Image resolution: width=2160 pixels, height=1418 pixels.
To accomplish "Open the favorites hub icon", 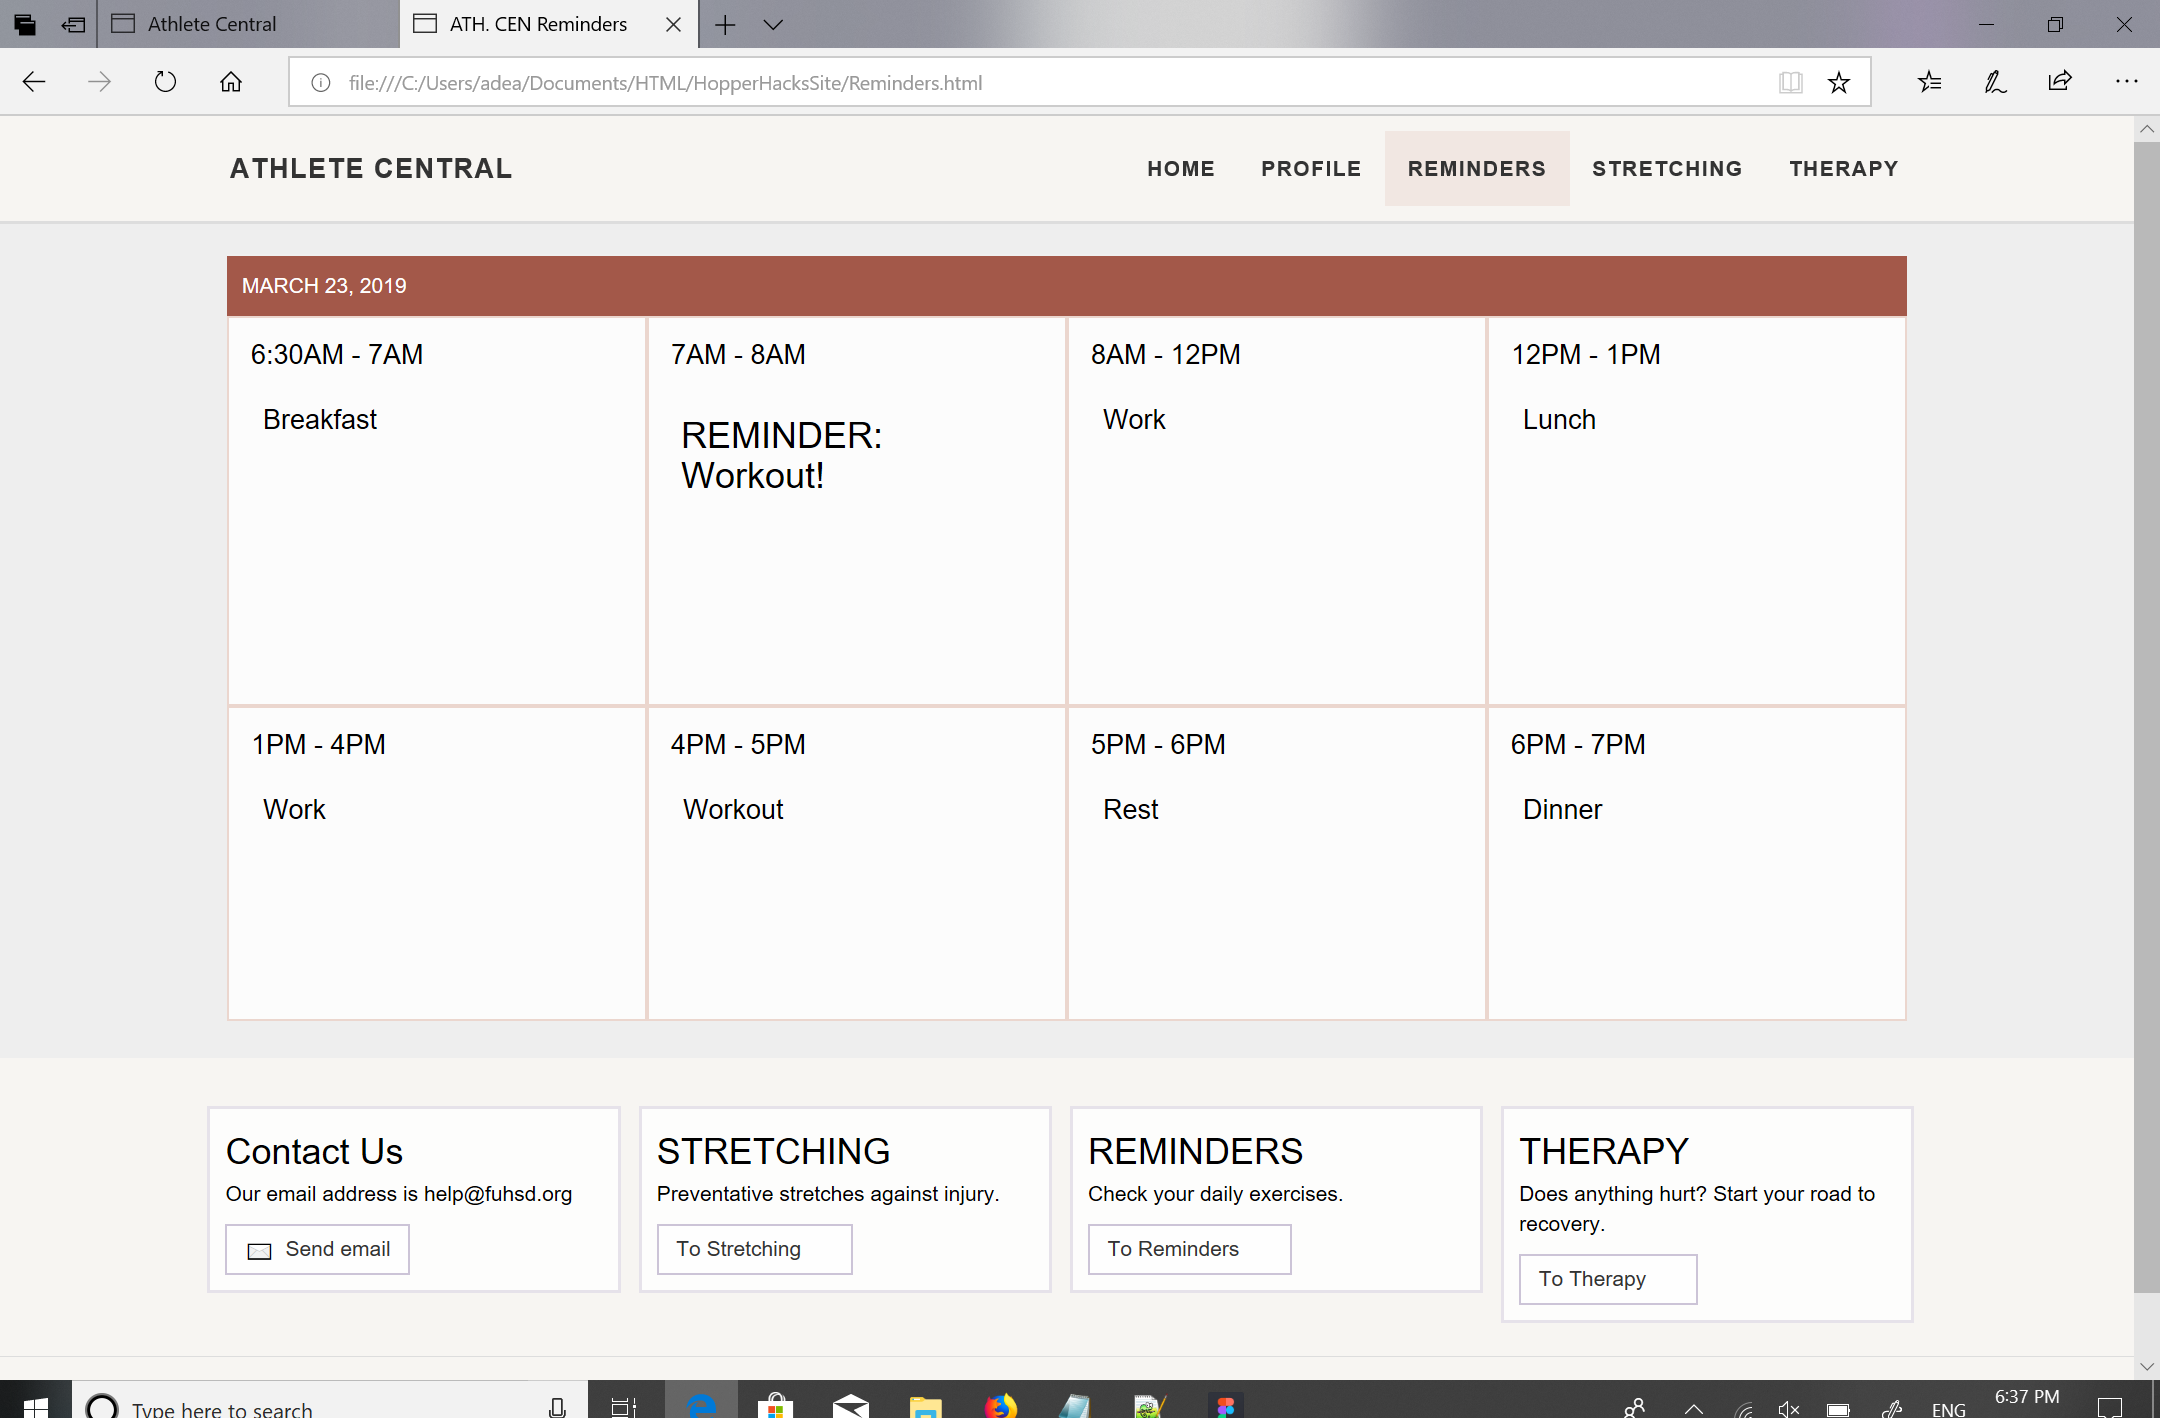I will pos(1930,82).
